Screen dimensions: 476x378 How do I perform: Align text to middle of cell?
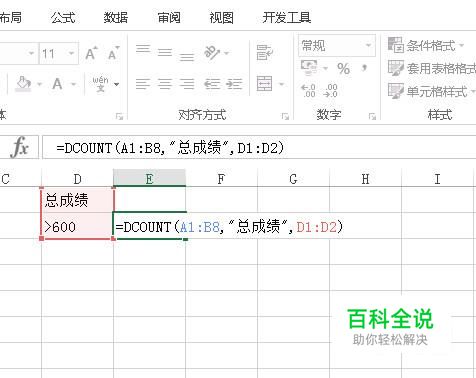tap(165, 52)
